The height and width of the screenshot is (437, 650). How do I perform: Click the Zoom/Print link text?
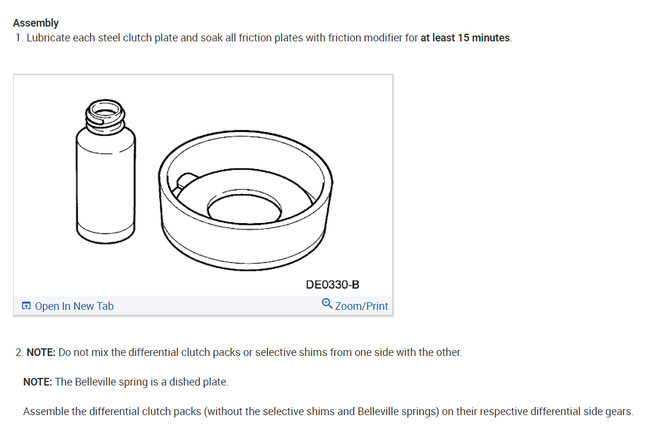pyautogui.click(x=362, y=306)
